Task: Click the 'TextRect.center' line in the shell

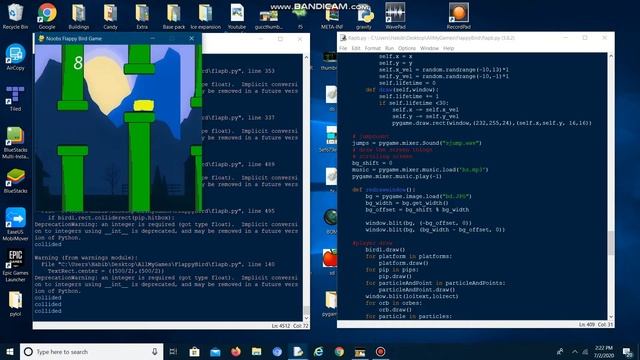Action: (106, 271)
